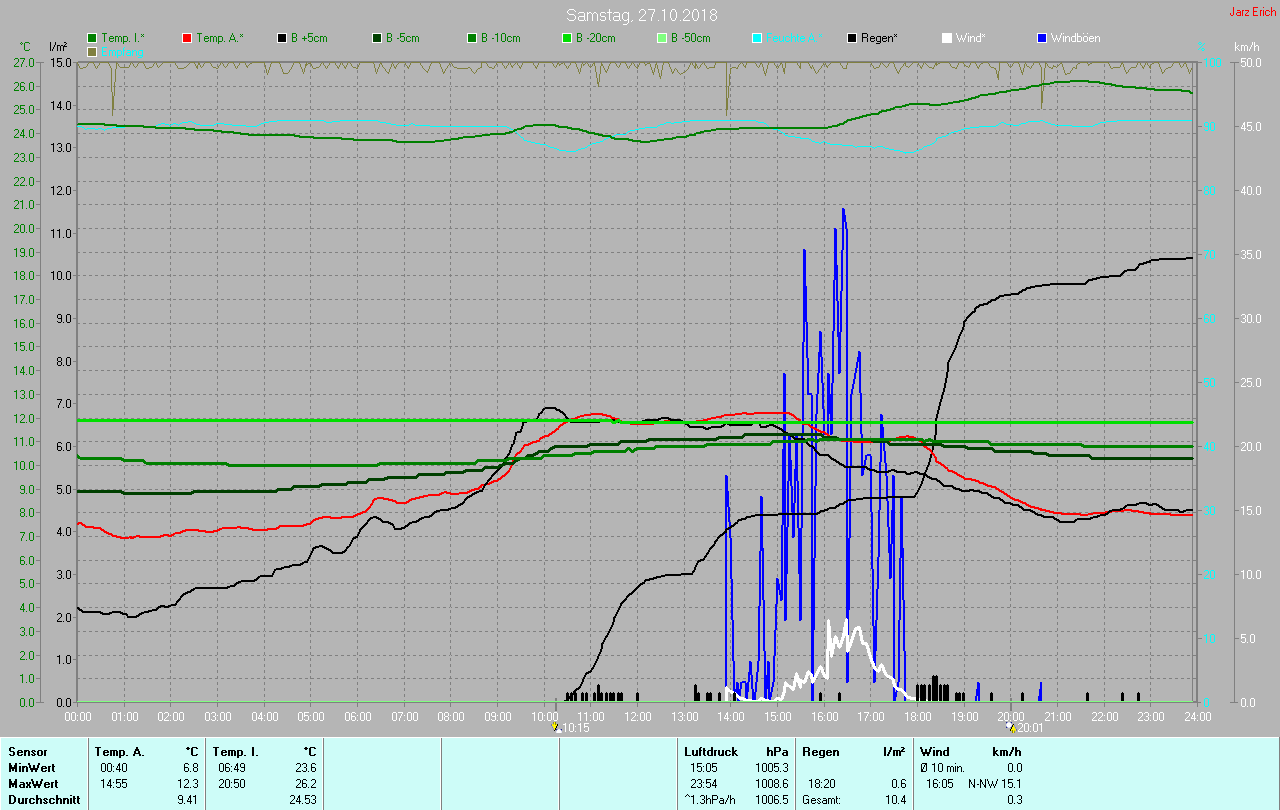Click the B -50cm legend label
1280x810 pixels.
tap(690, 38)
